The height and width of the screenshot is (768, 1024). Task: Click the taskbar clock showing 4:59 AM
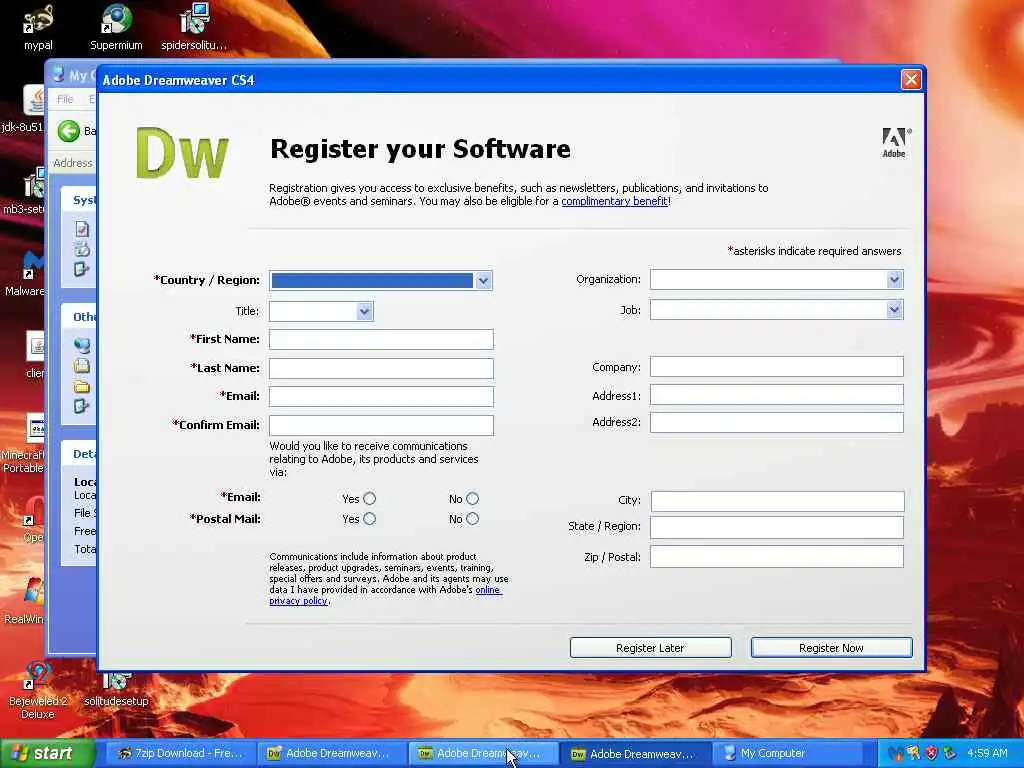pos(987,754)
